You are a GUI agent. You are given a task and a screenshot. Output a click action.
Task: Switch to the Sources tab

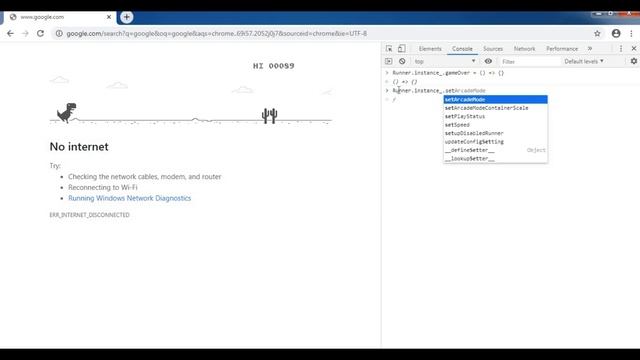pos(493,49)
